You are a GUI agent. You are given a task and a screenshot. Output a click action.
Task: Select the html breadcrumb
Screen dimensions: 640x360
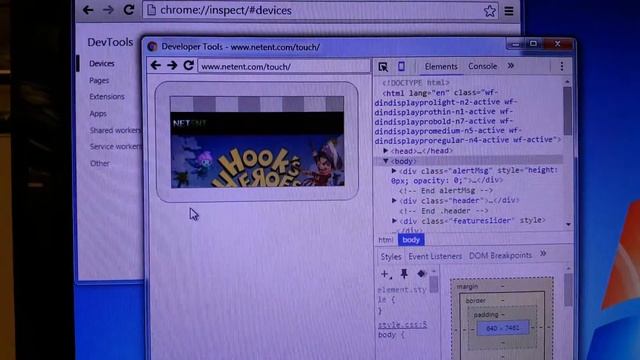[385, 240]
